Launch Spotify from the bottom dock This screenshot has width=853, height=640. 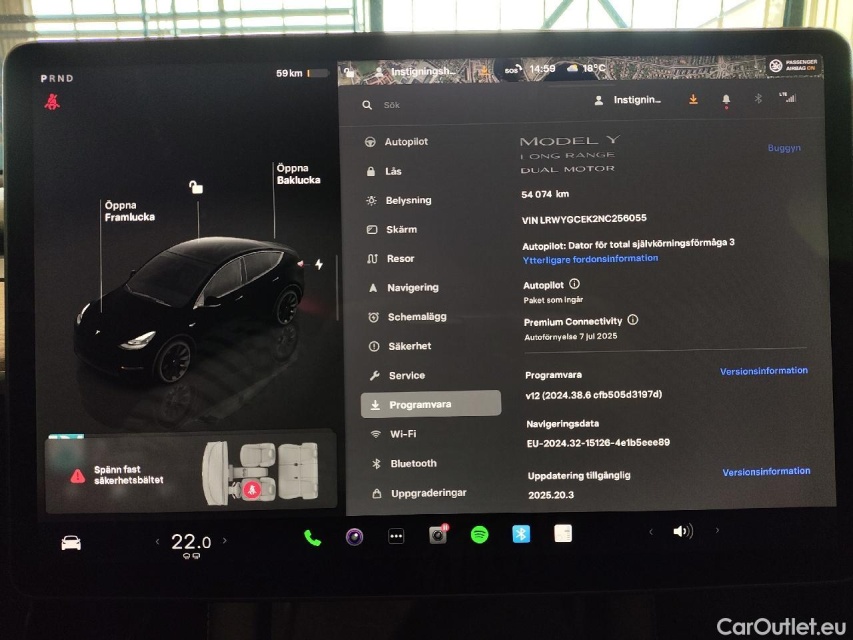(x=479, y=535)
